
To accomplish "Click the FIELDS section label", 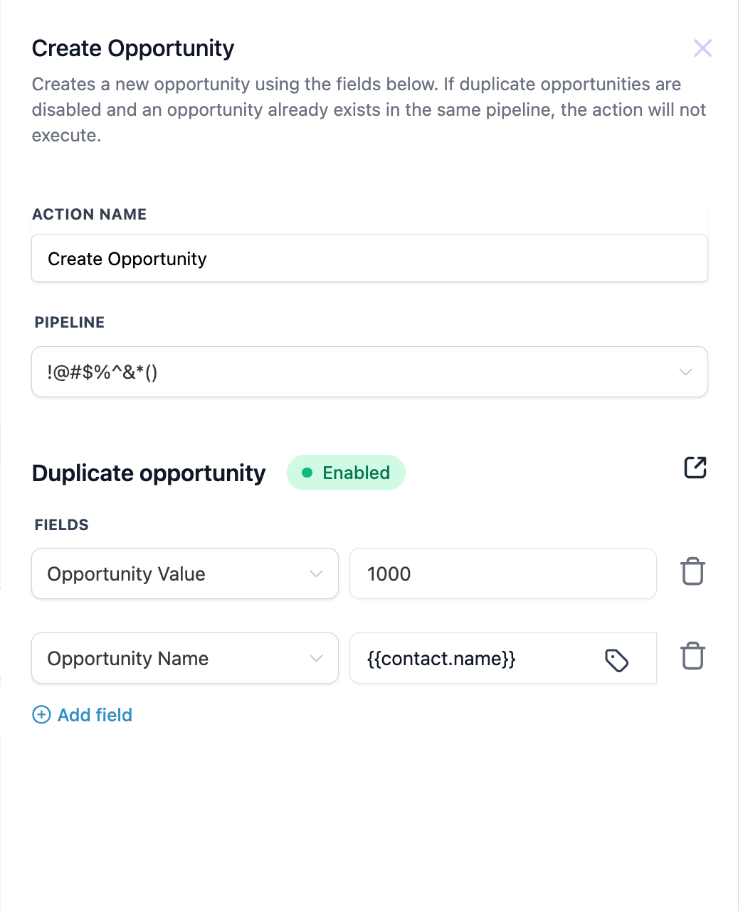I will click(62, 524).
